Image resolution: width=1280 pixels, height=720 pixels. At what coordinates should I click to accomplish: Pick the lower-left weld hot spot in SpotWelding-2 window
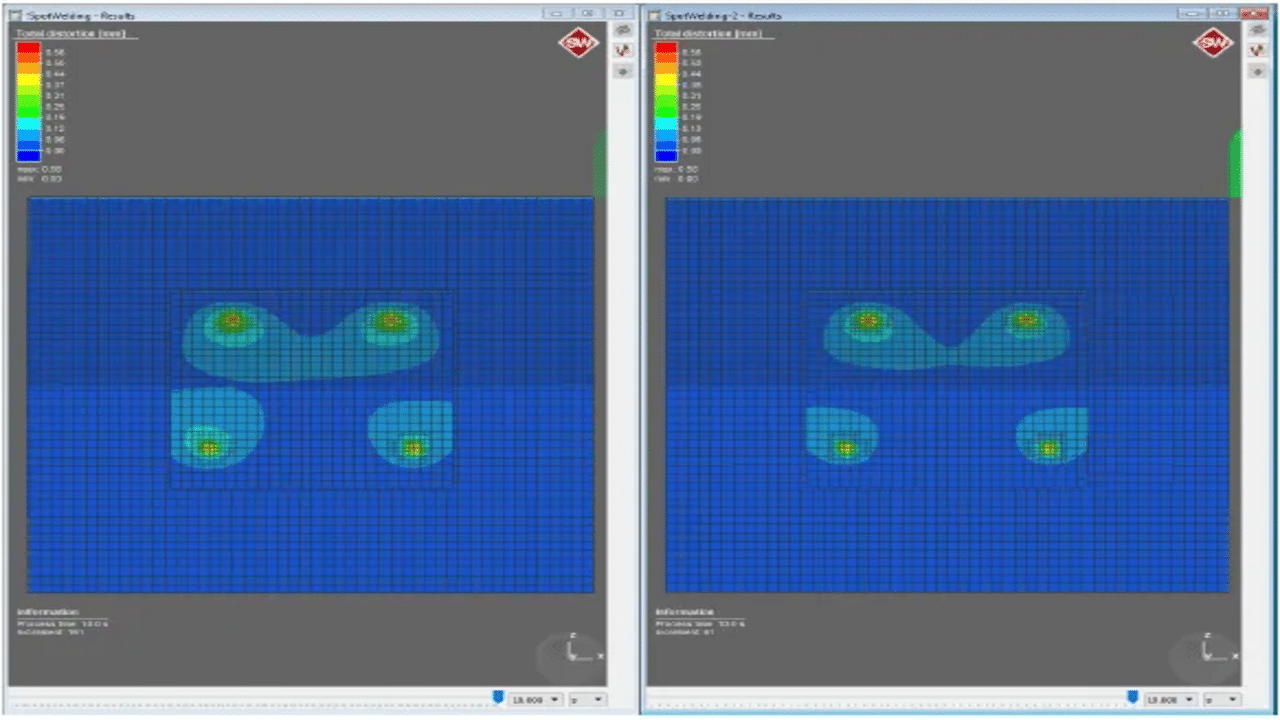pyautogui.click(x=845, y=448)
